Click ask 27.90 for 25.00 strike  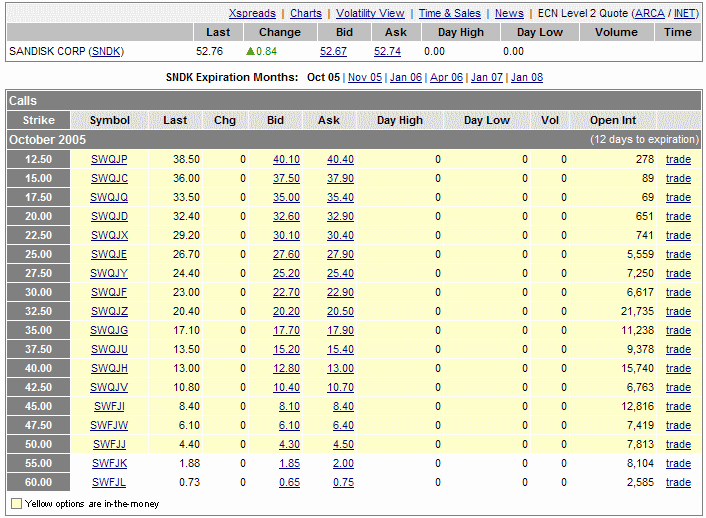point(340,254)
